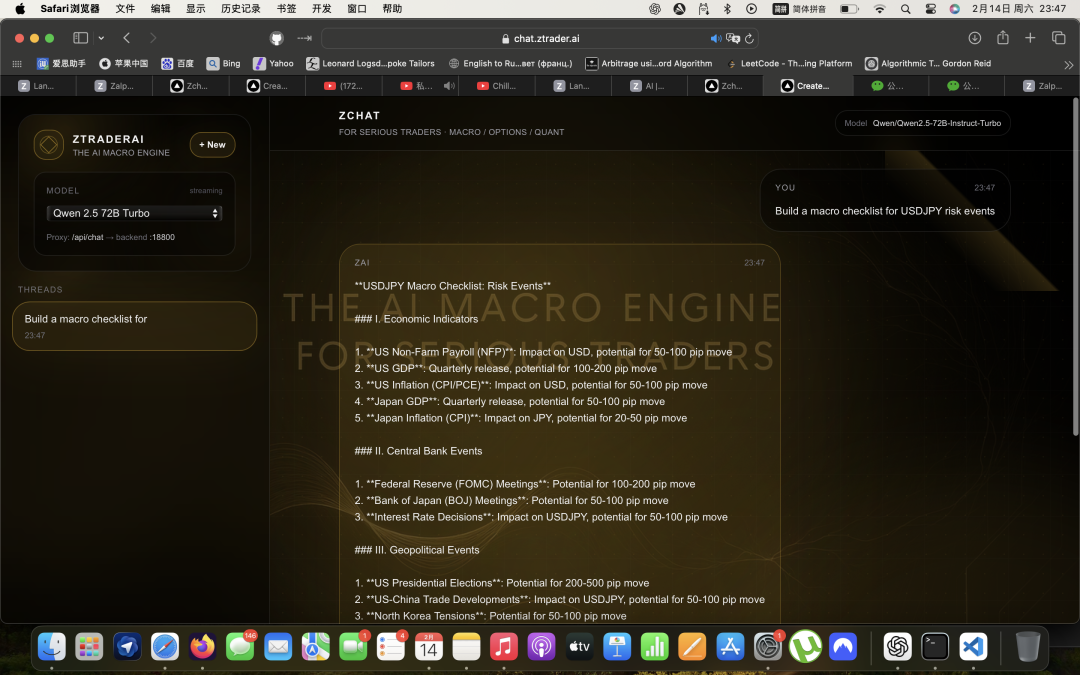Image resolution: width=1080 pixels, height=675 pixels.
Task: Click the translate icon in address bar
Action: [x=733, y=39]
